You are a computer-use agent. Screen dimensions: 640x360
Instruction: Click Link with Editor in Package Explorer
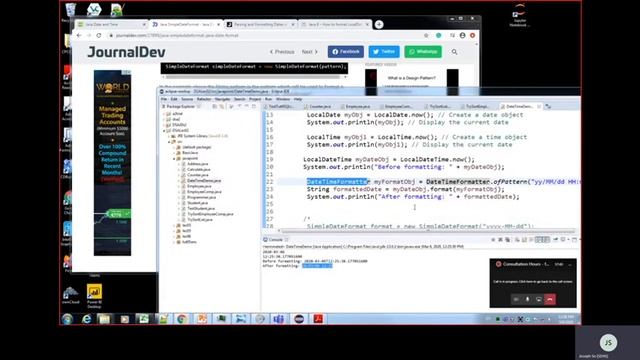tap(222, 107)
